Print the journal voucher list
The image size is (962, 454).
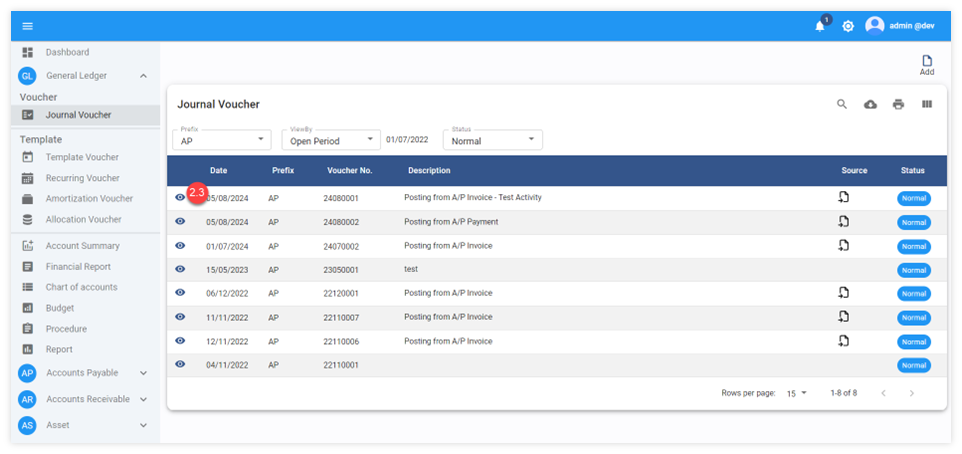(898, 104)
